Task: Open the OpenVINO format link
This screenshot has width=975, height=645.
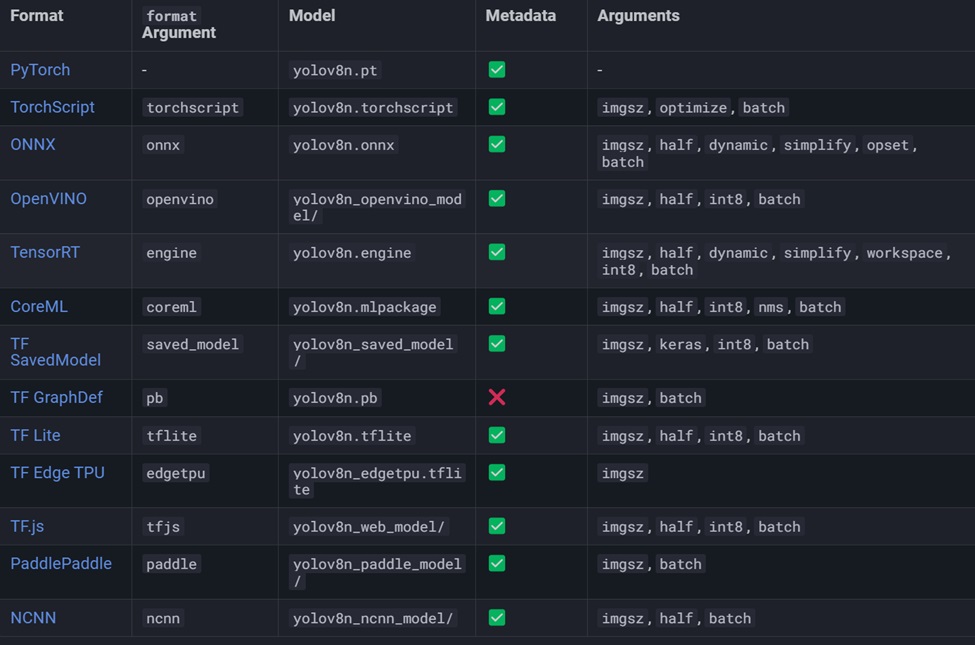Action: [49, 198]
